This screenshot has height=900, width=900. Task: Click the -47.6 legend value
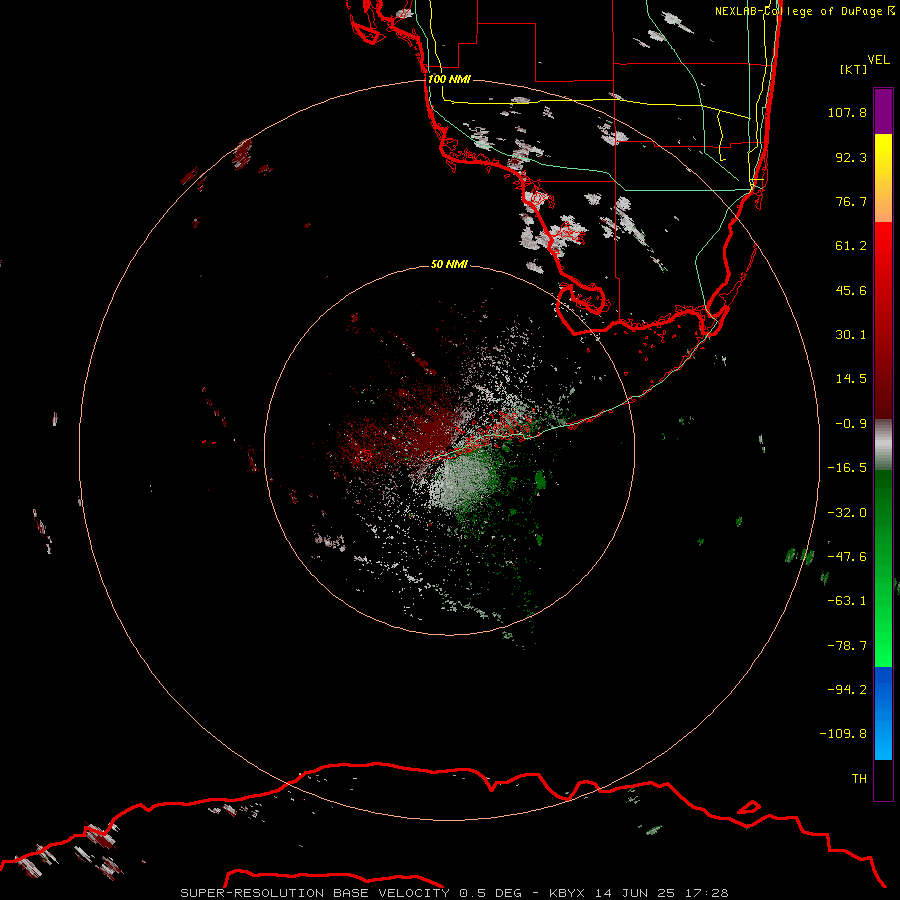[847, 557]
